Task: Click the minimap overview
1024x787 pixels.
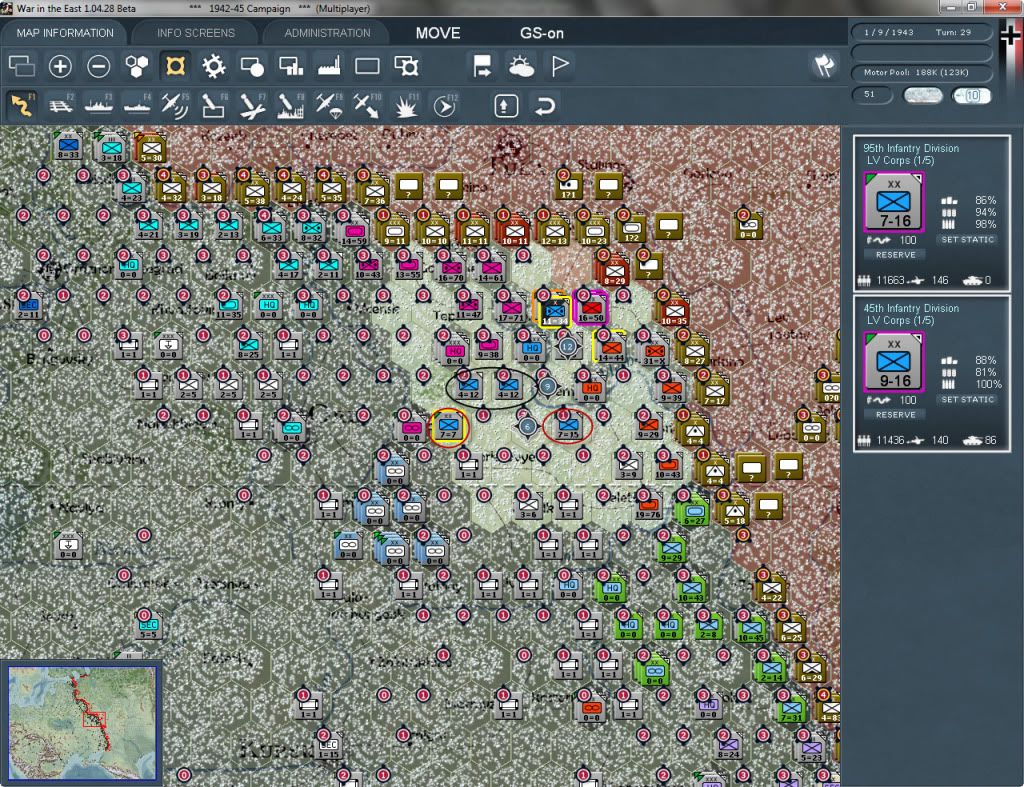Action: [82, 723]
